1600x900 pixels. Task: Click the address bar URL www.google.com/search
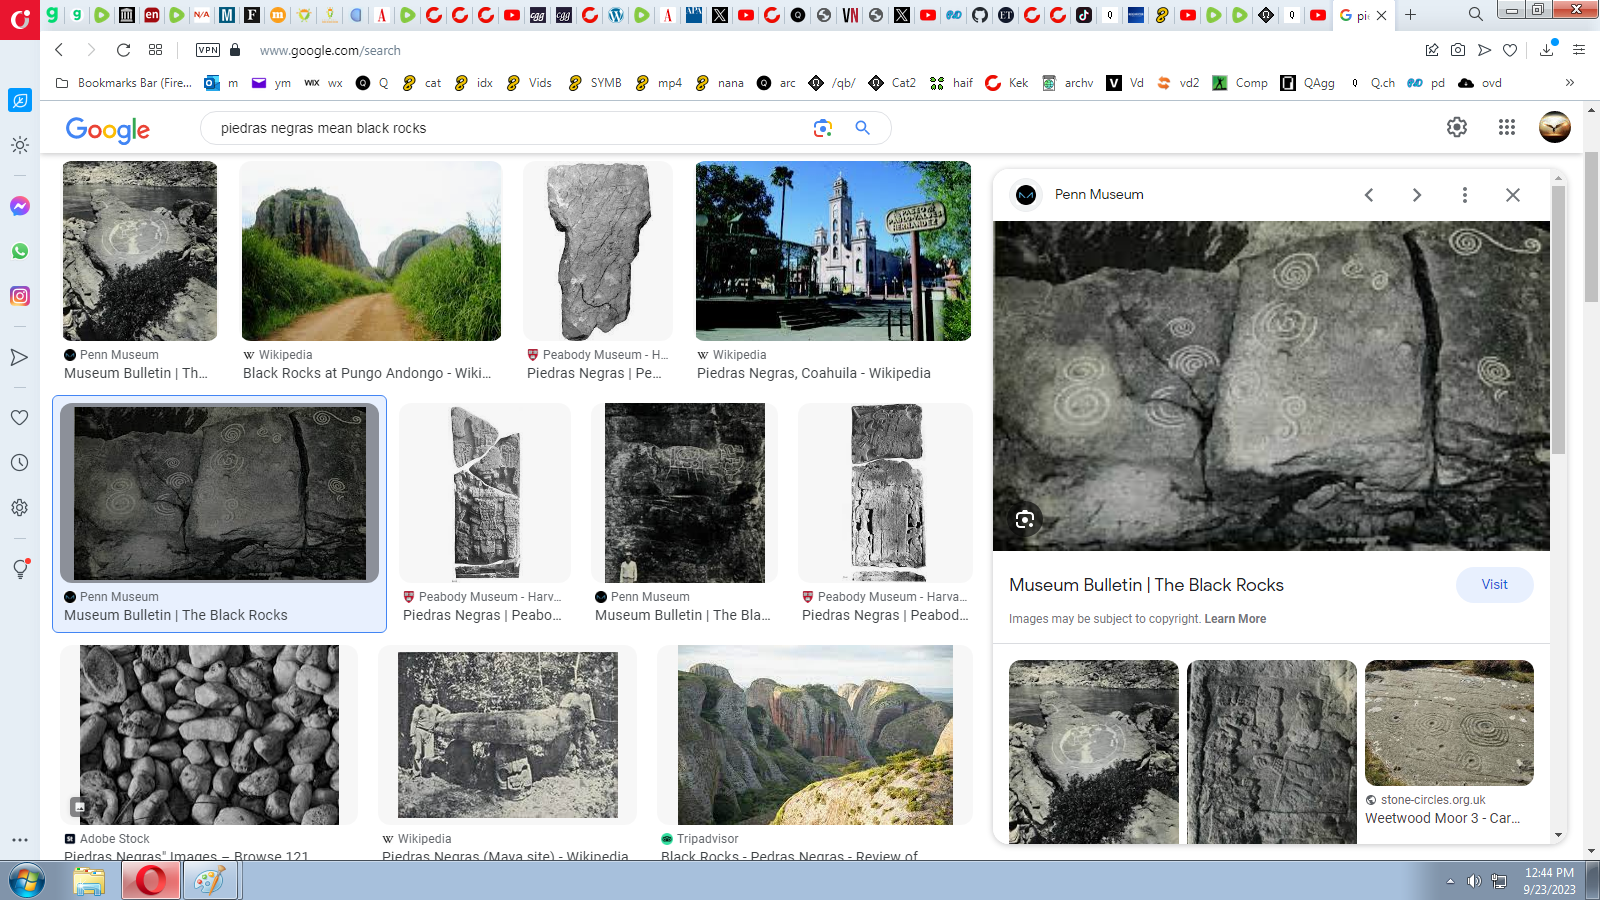330,50
